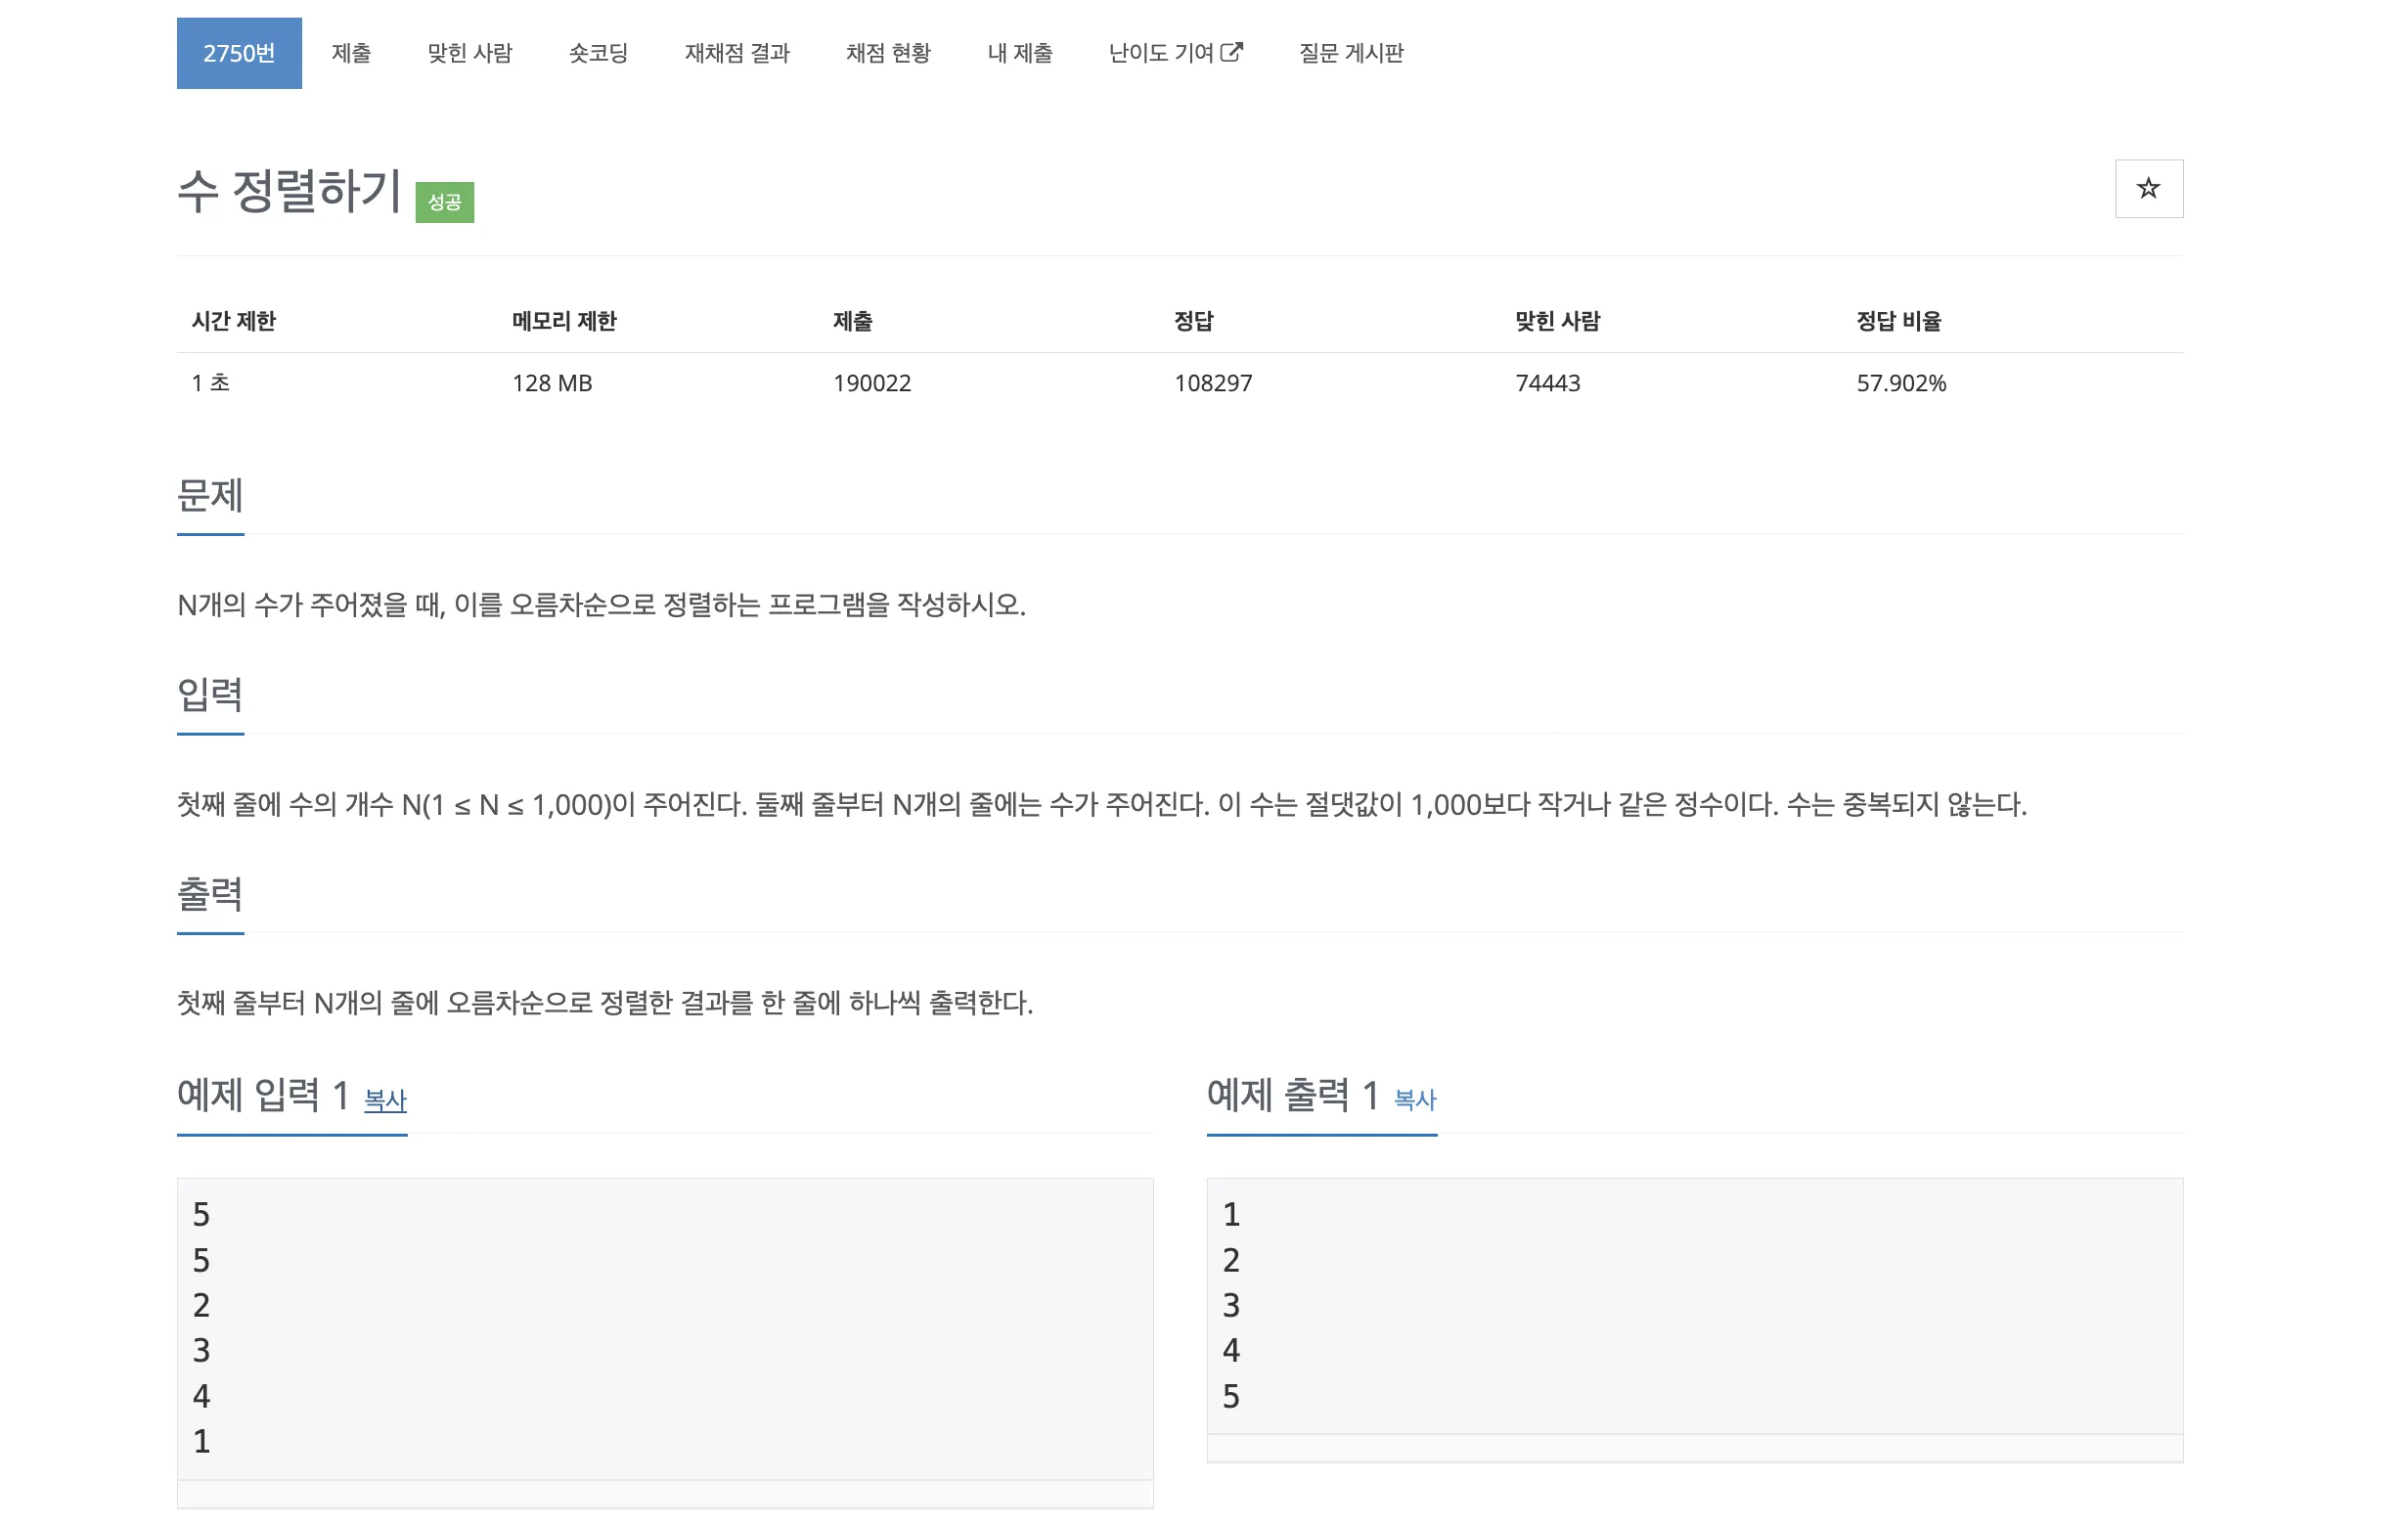The image size is (2408, 1526).
Task: Open the 질문 게시판 tab
Action: click(1351, 53)
